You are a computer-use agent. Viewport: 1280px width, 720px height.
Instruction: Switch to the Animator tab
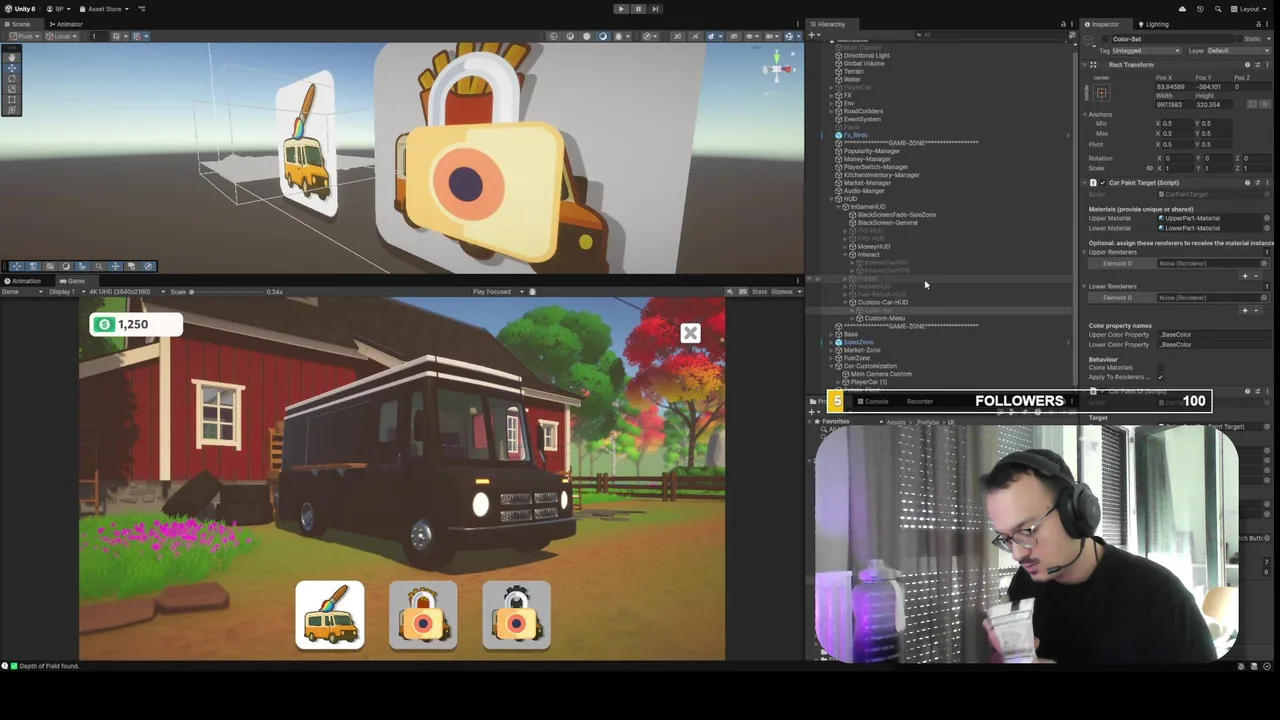pyautogui.click(x=66, y=24)
